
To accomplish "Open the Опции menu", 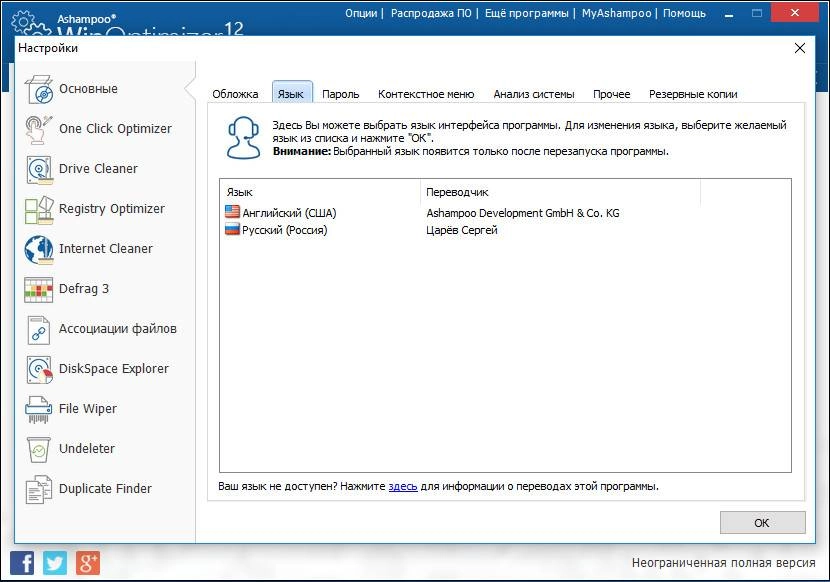I will (361, 13).
